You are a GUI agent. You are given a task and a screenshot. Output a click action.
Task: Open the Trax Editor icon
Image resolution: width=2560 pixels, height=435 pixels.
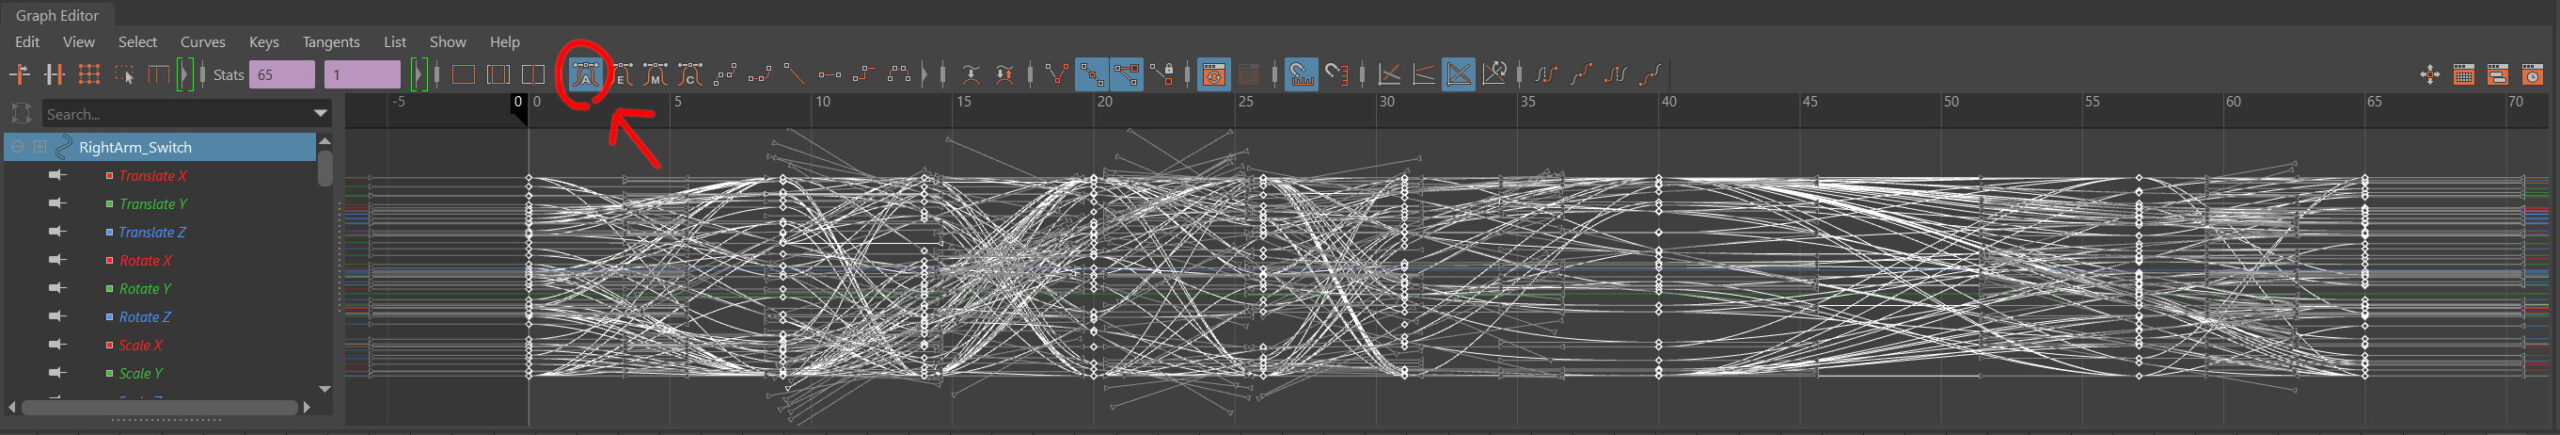[x=2498, y=74]
